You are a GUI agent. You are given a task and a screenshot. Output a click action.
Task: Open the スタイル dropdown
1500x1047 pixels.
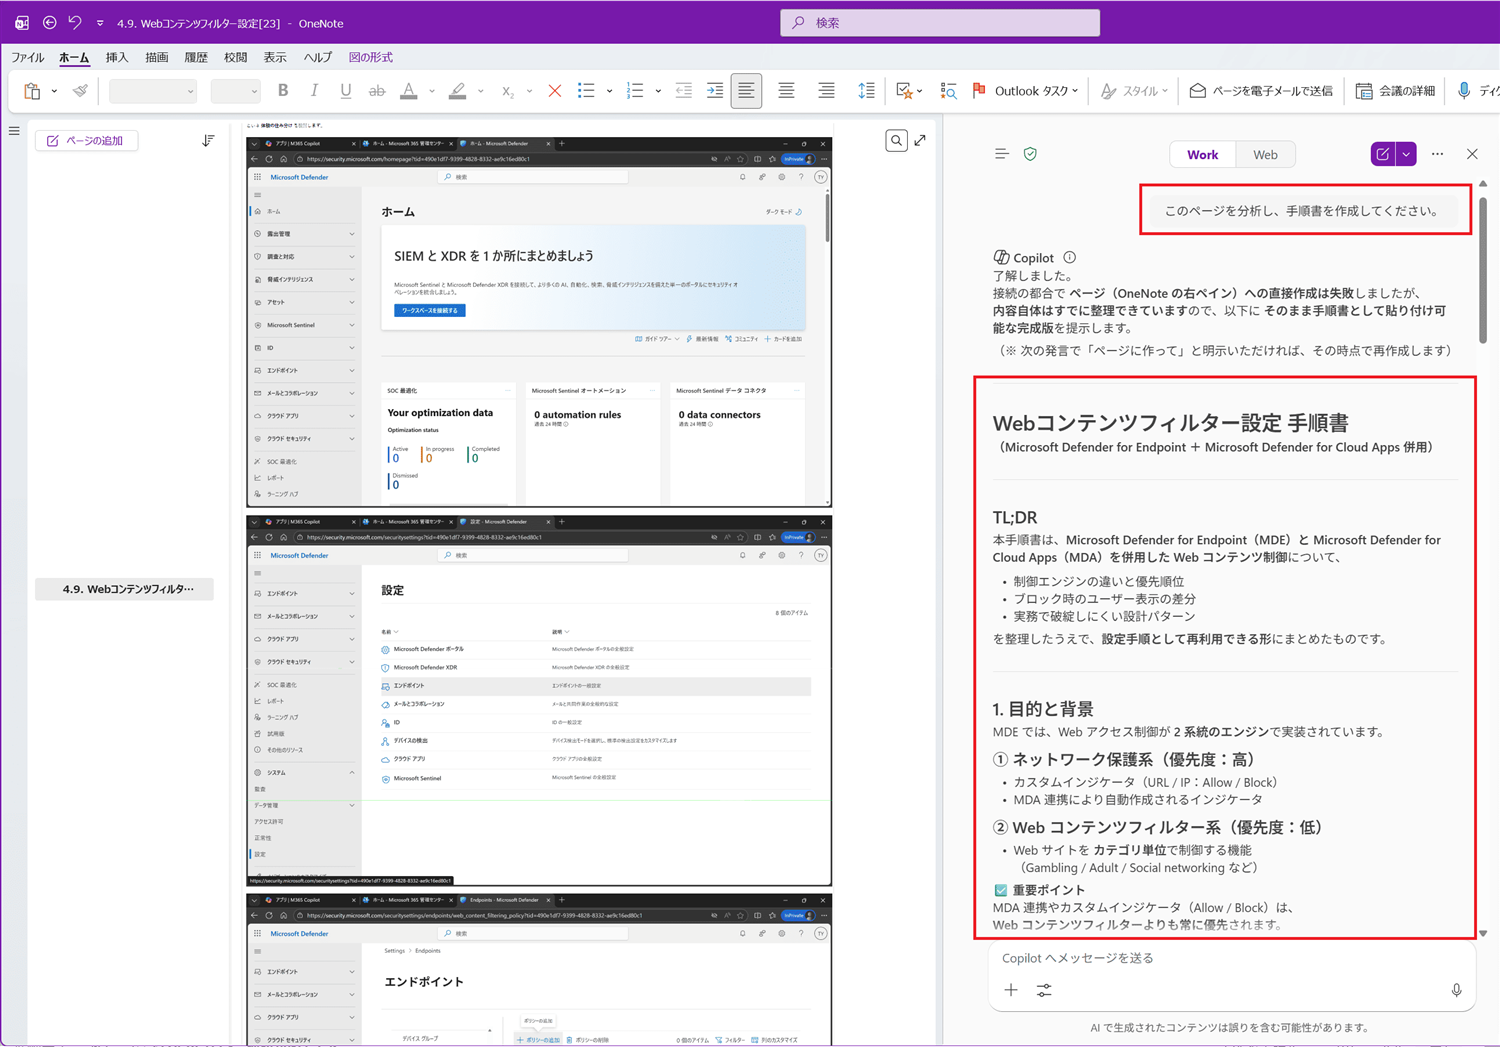point(1134,91)
